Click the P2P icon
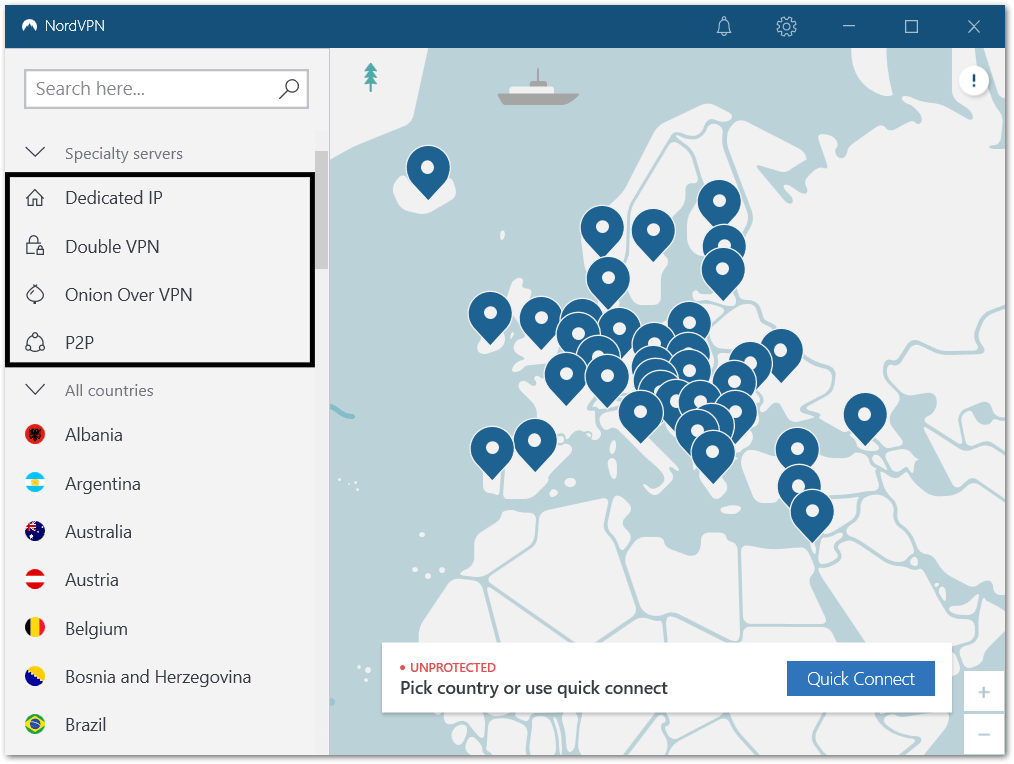1014x764 pixels. [35, 342]
